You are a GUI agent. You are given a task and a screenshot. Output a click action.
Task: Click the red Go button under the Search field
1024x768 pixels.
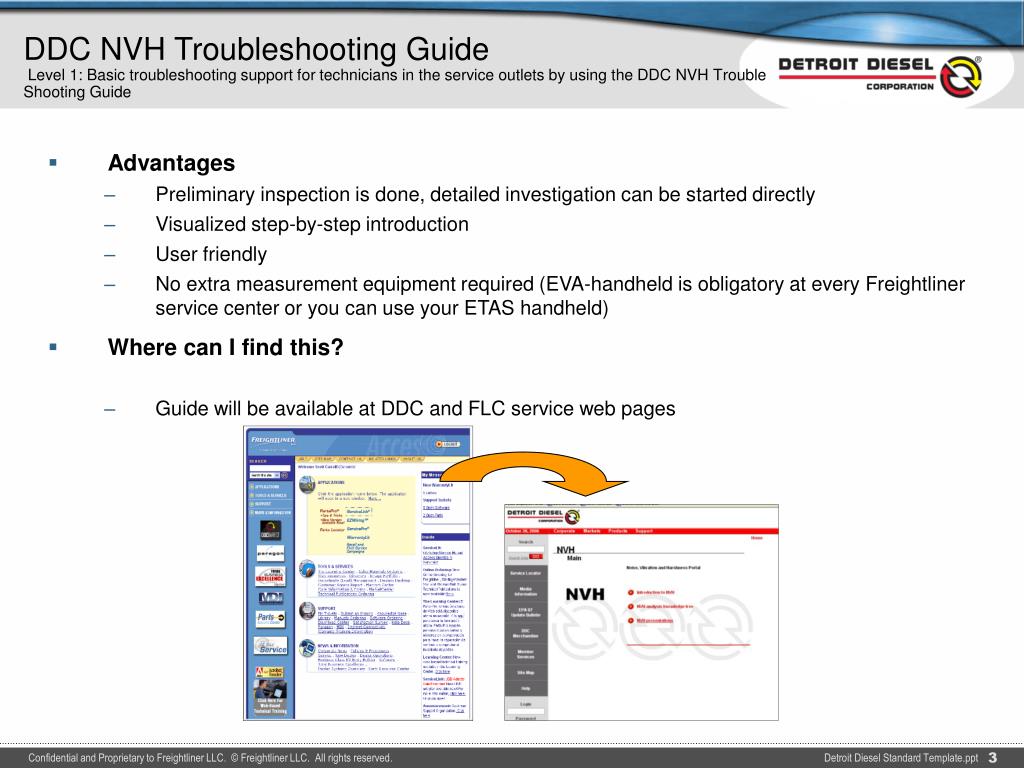536,556
